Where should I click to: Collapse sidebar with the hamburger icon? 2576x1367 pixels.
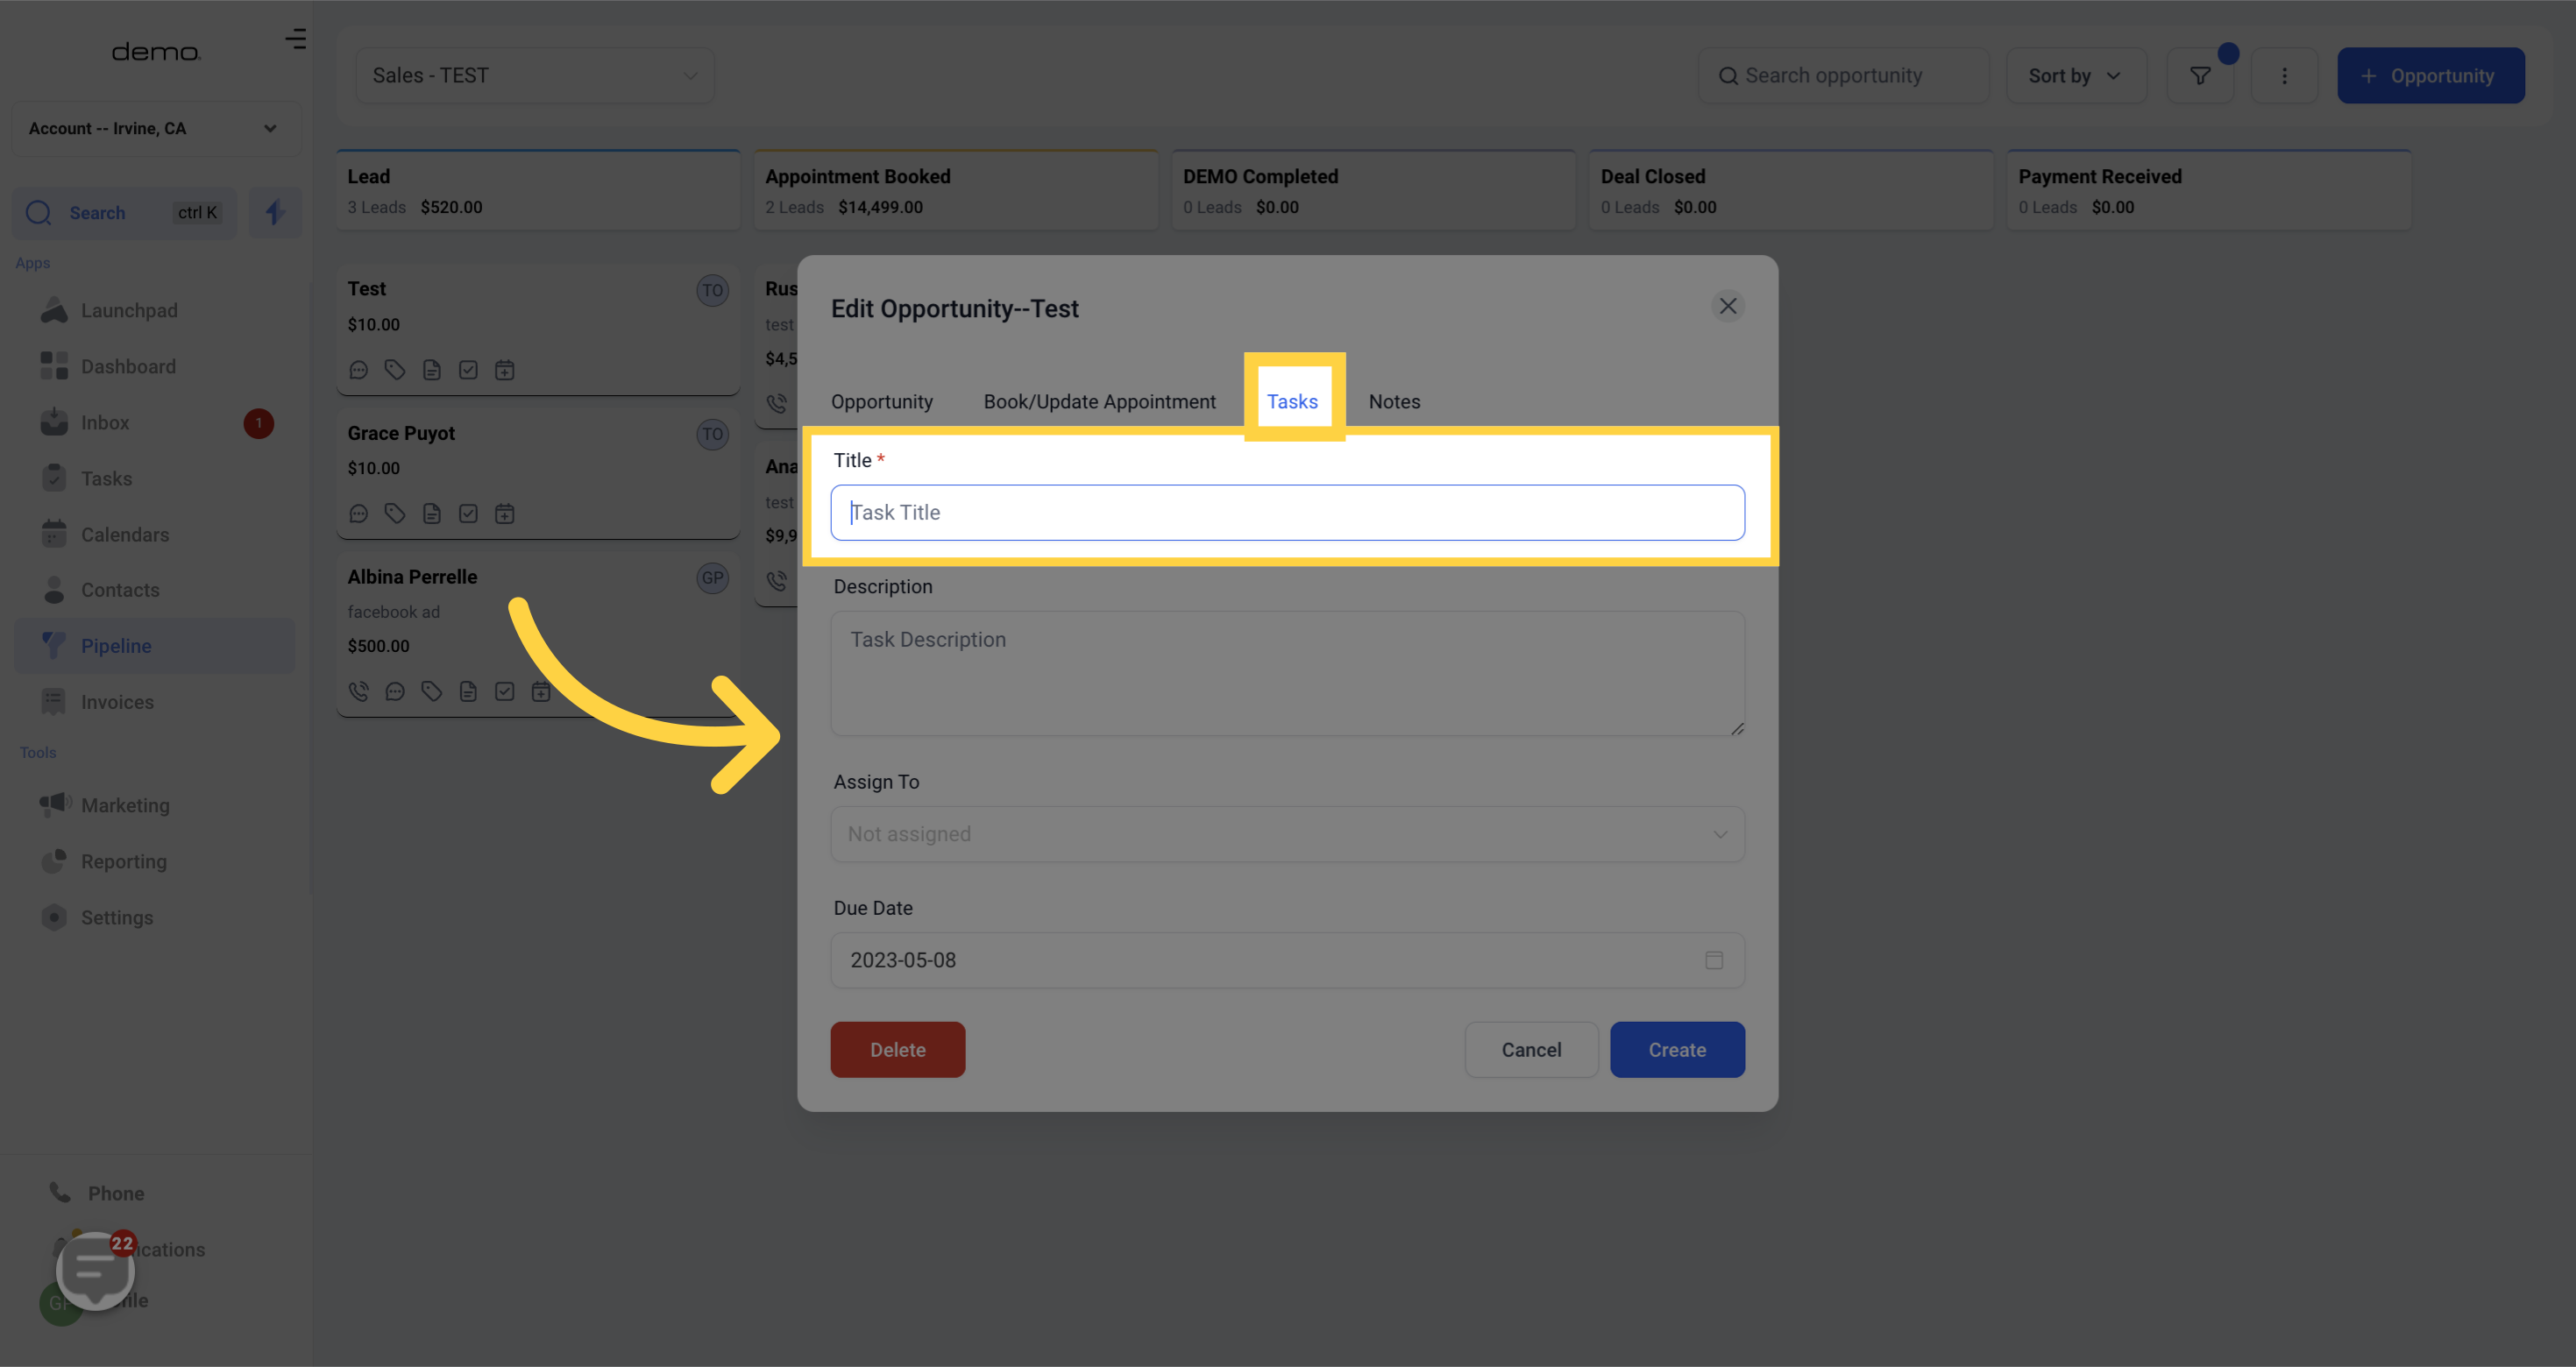pos(295,40)
